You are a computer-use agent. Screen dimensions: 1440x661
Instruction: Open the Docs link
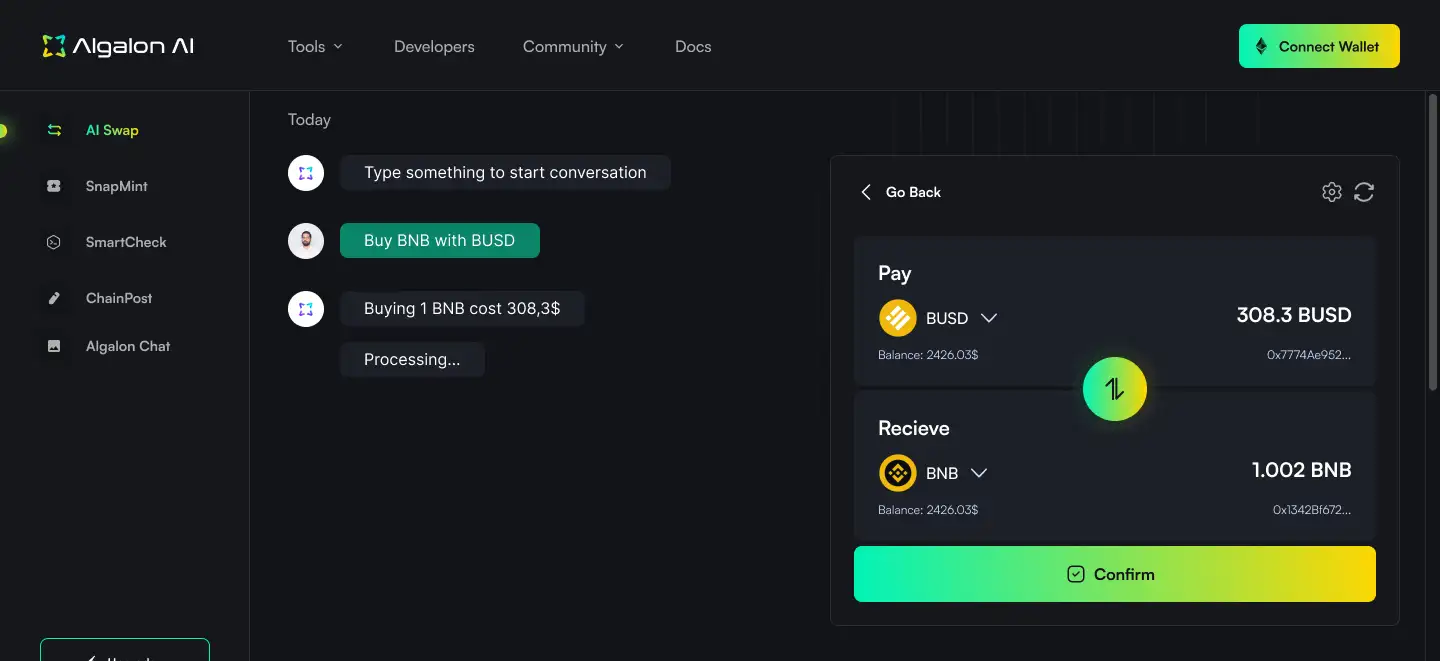click(693, 46)
